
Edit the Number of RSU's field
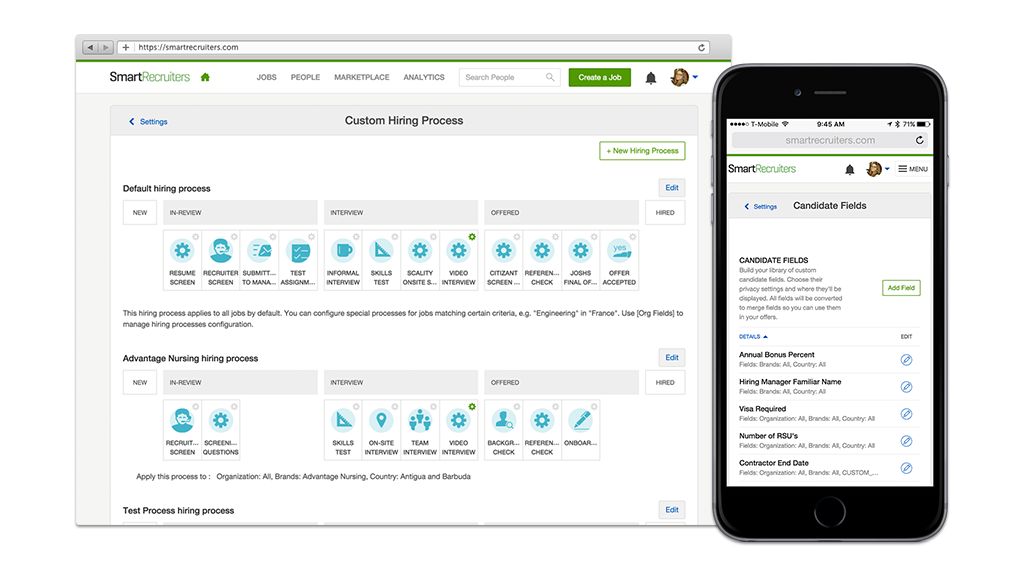(x=906, y=441)
